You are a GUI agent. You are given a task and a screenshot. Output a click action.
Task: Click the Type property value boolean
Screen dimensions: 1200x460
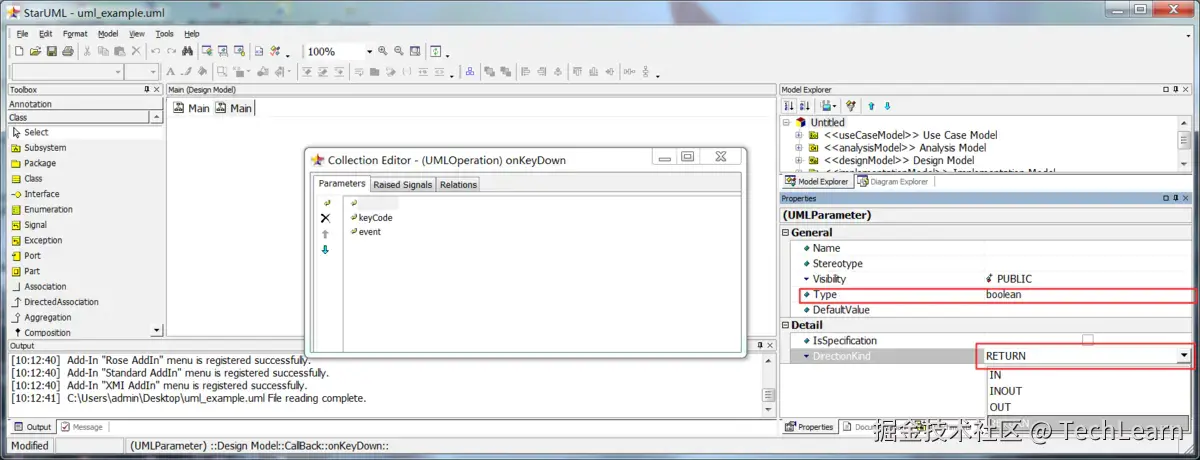click(x=1088, y=295)
